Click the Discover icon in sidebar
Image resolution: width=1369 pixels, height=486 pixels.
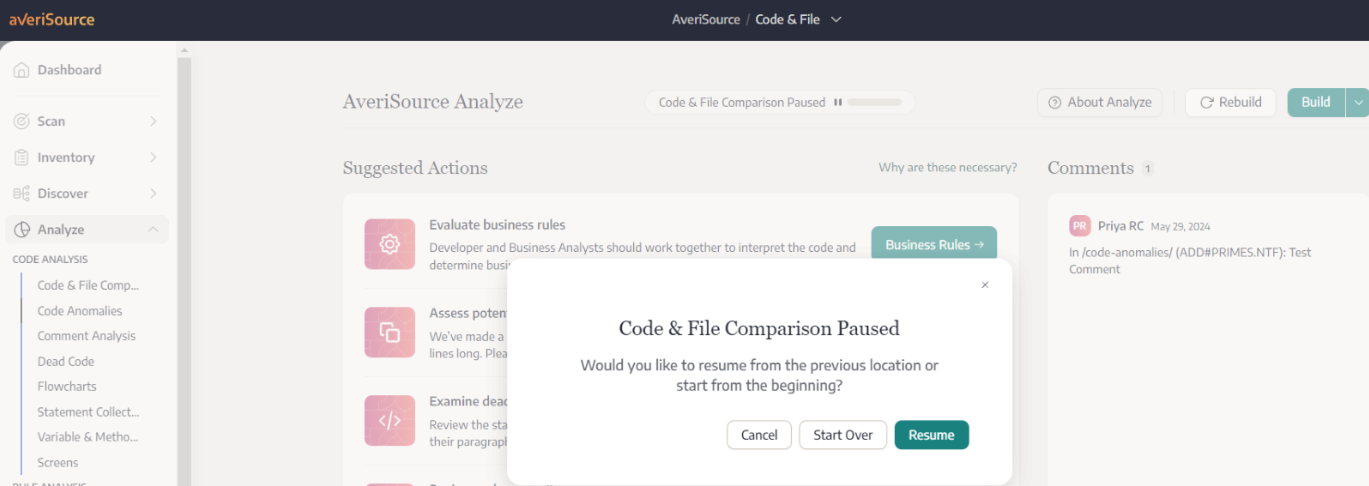coord(21,193)
